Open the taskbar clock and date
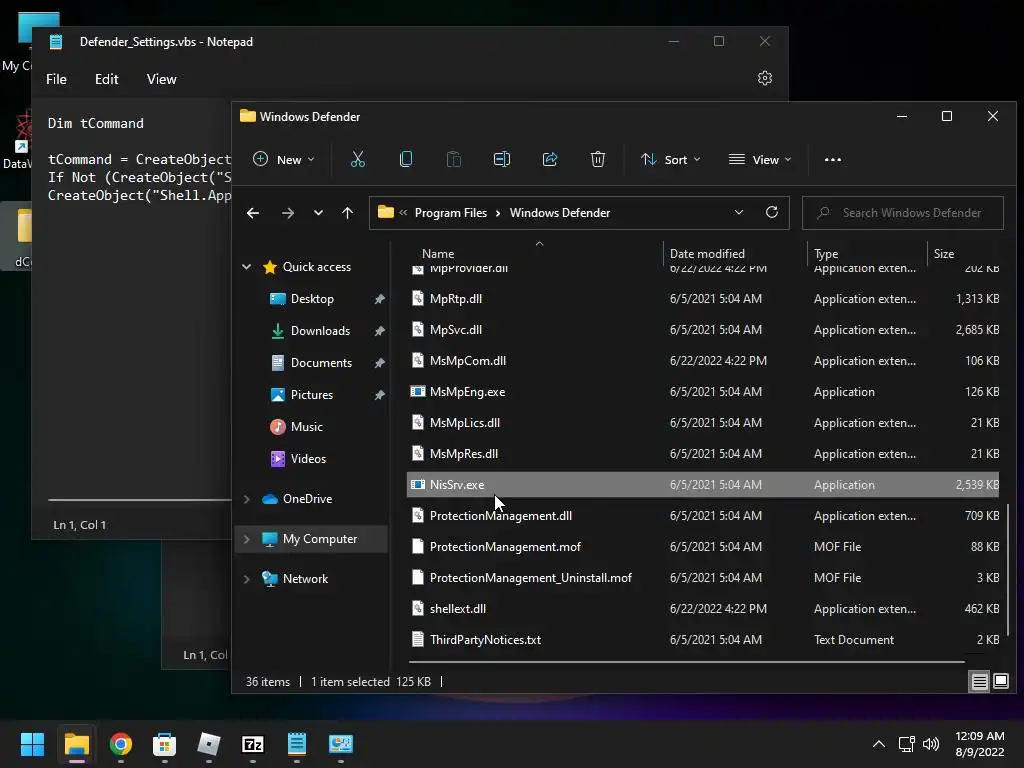The height and width of the screenshot is (768, 1024). pyautogui.click(x=980, y=744)
